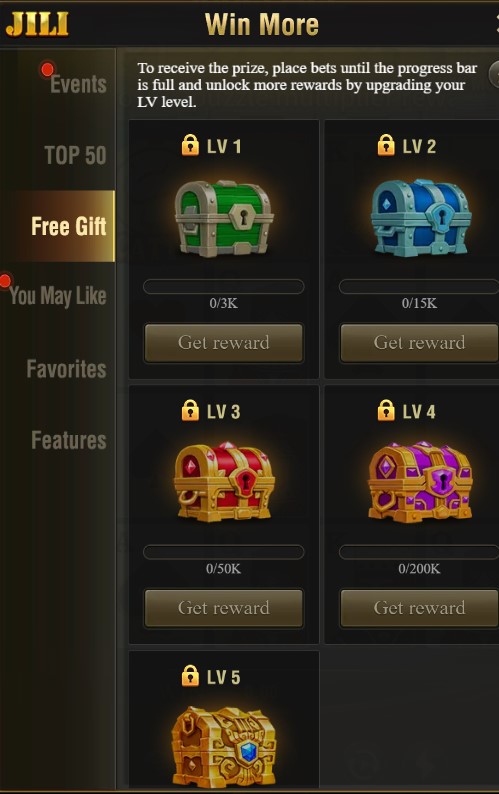Viewport: 499px width, 794px height.
Task: Click the JILI logo
Action: pyautogui.click(x=37, y=24)
